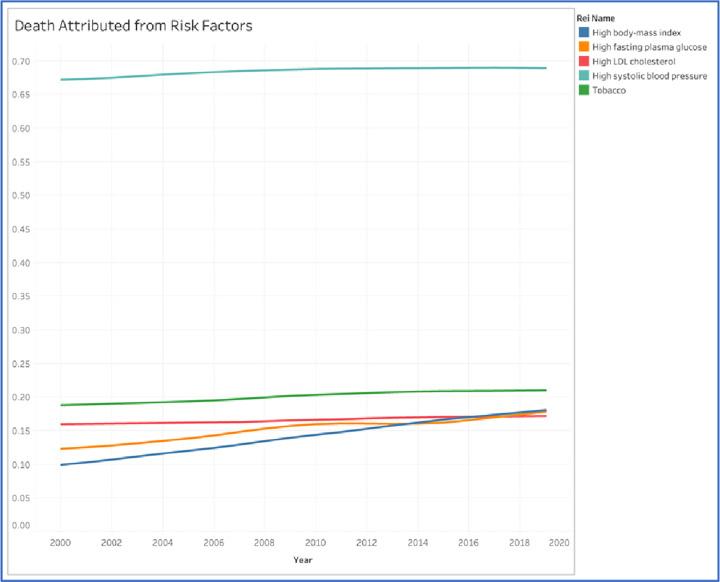720x582 pixels.
Task: Click the Rei Name legend title
Action: pos(597,18)
